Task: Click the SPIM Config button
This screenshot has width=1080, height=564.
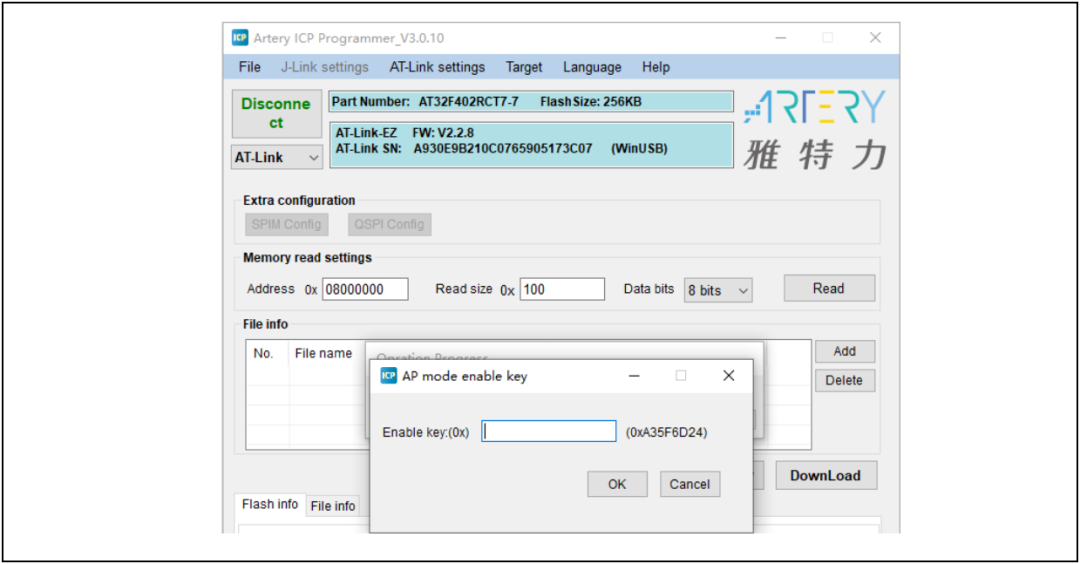Action: coord(287,224)
